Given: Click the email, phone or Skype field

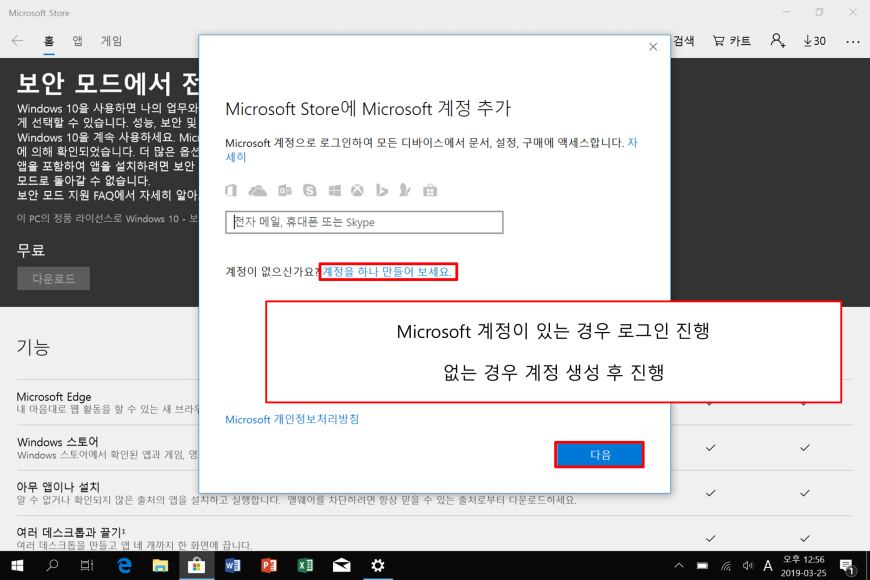Looking at the screenshot, I should tap(364, 222).
